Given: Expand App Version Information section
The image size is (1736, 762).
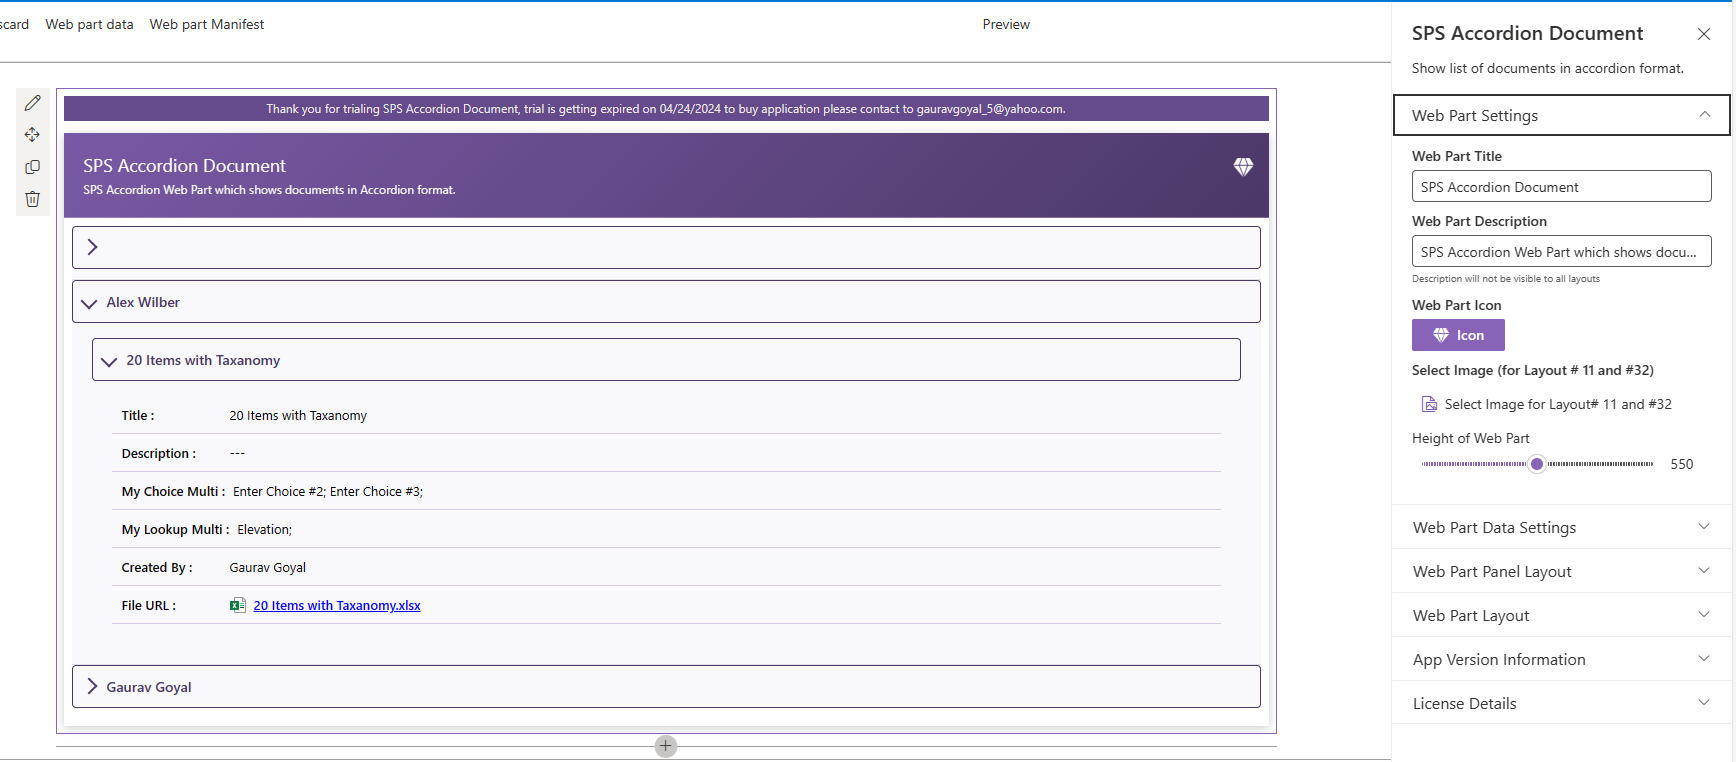Looking at the screenshot, I should (1561, 659).
